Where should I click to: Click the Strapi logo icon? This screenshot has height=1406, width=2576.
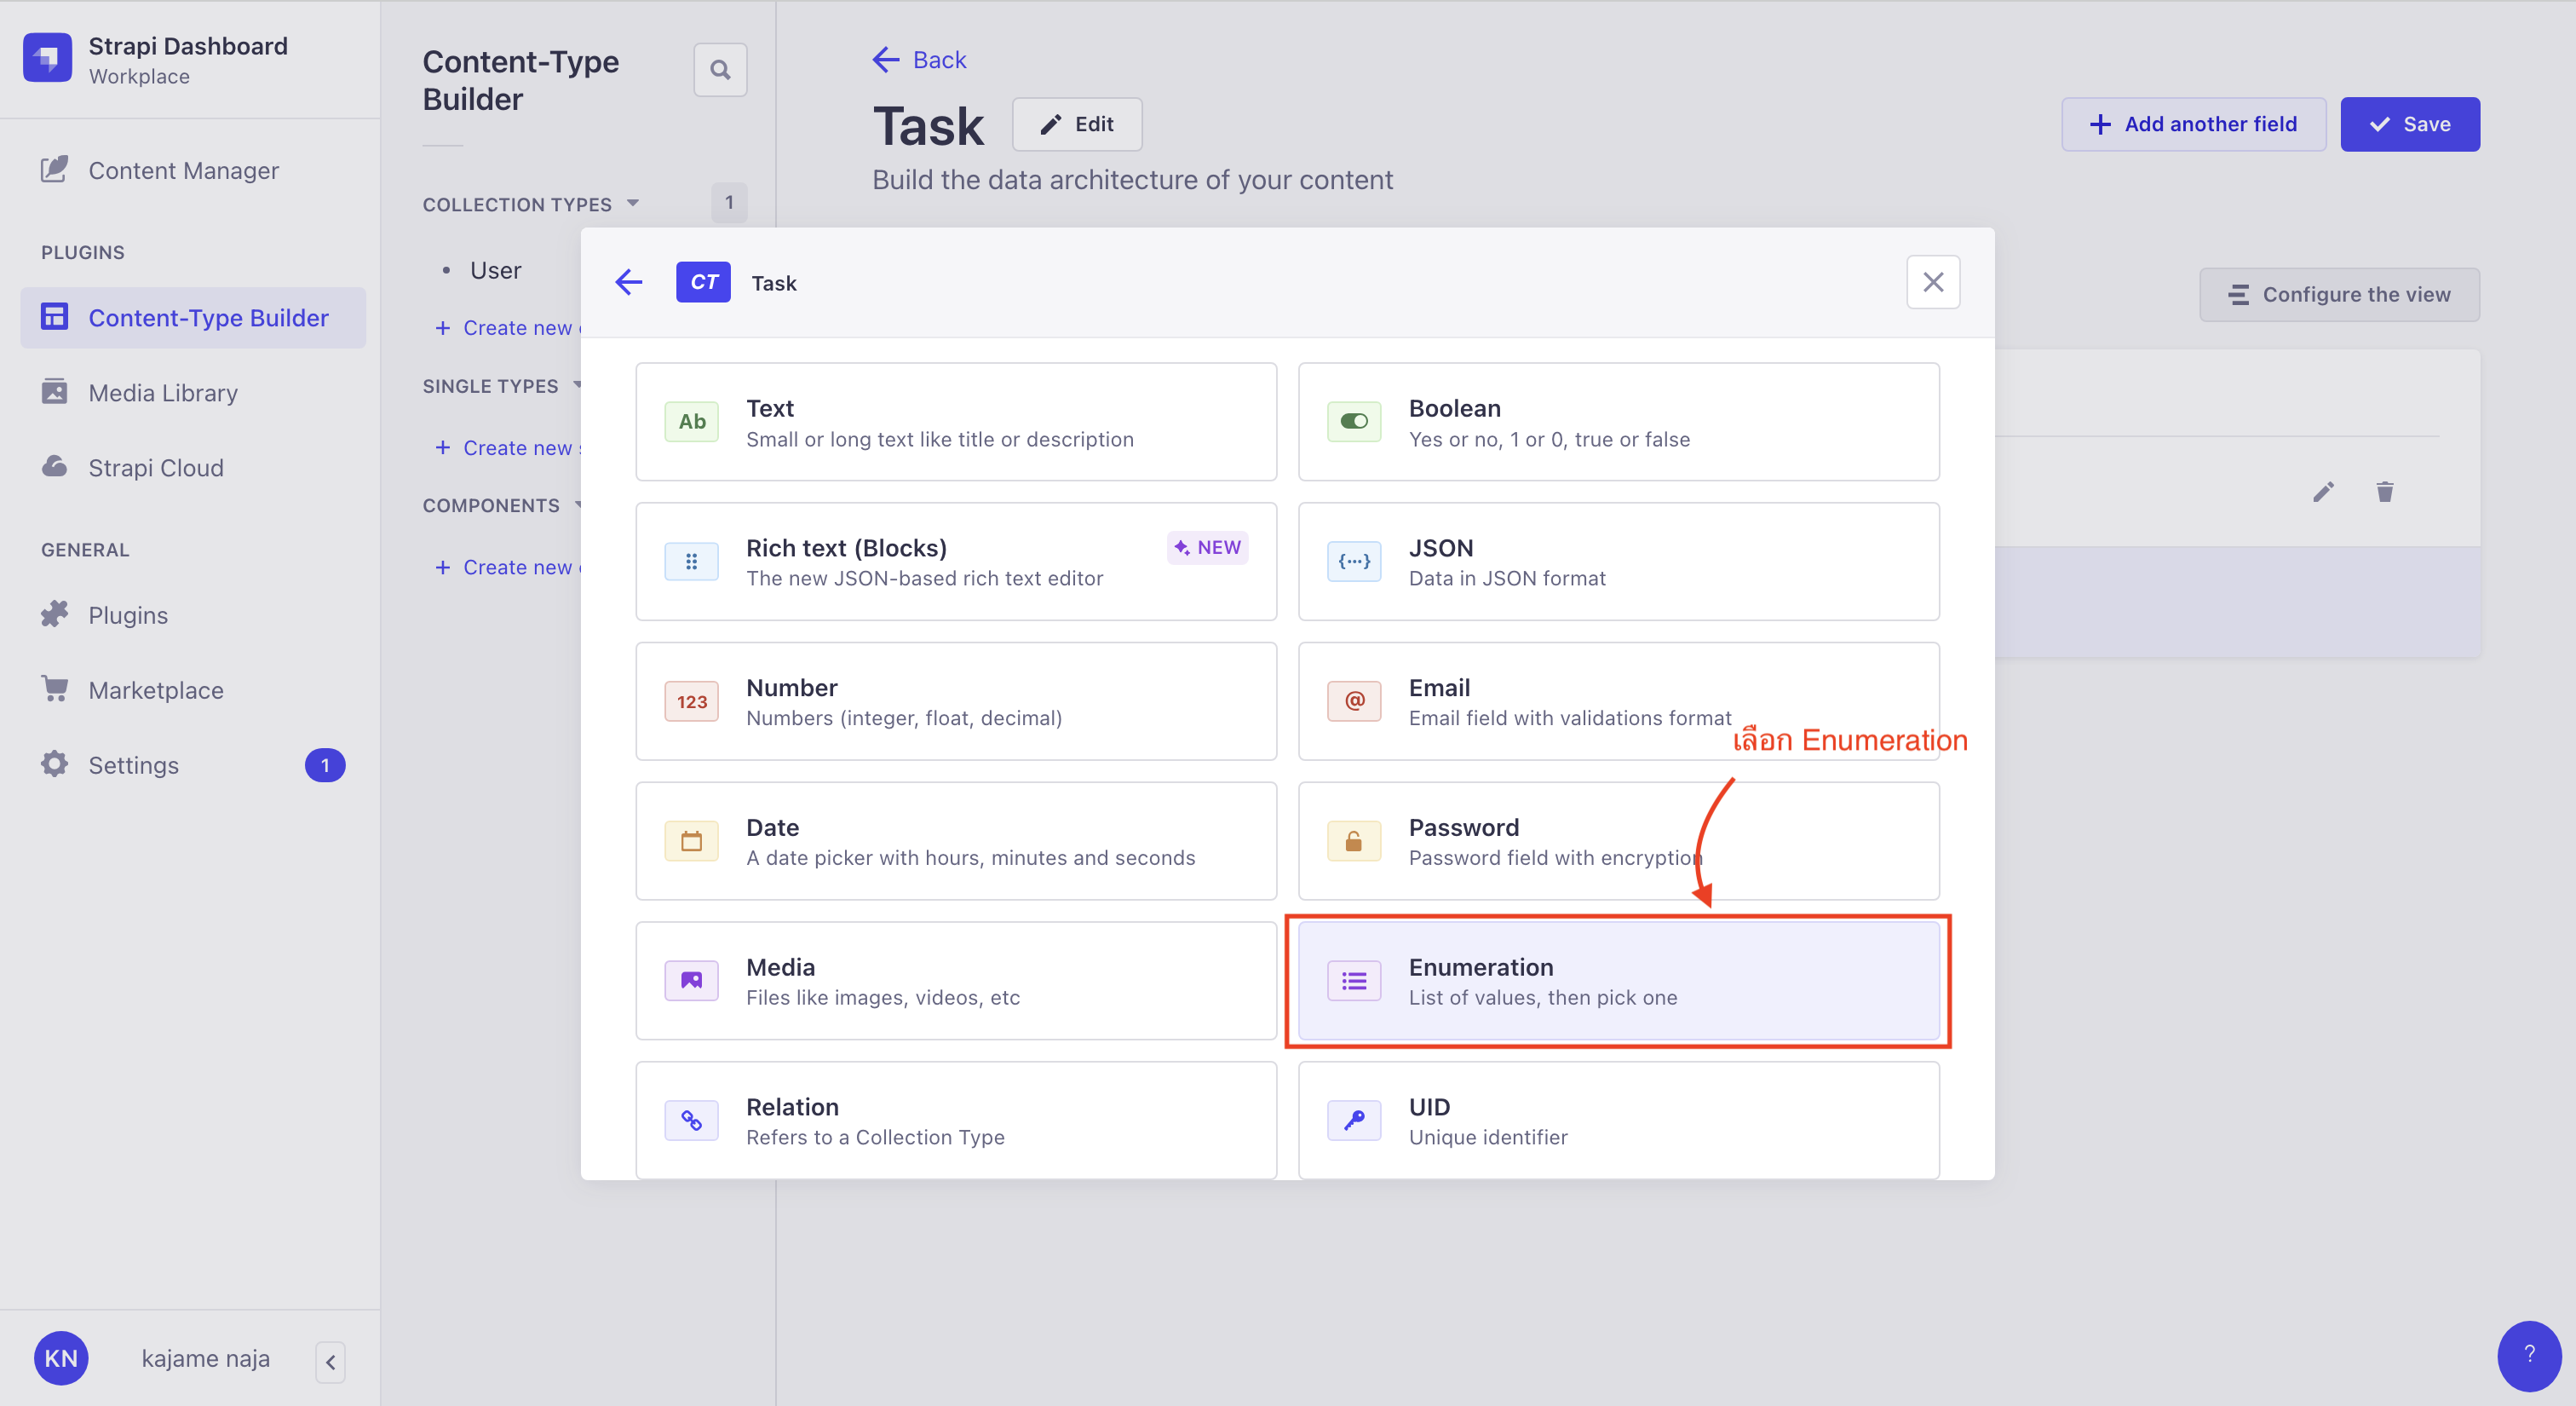[47, 59]
